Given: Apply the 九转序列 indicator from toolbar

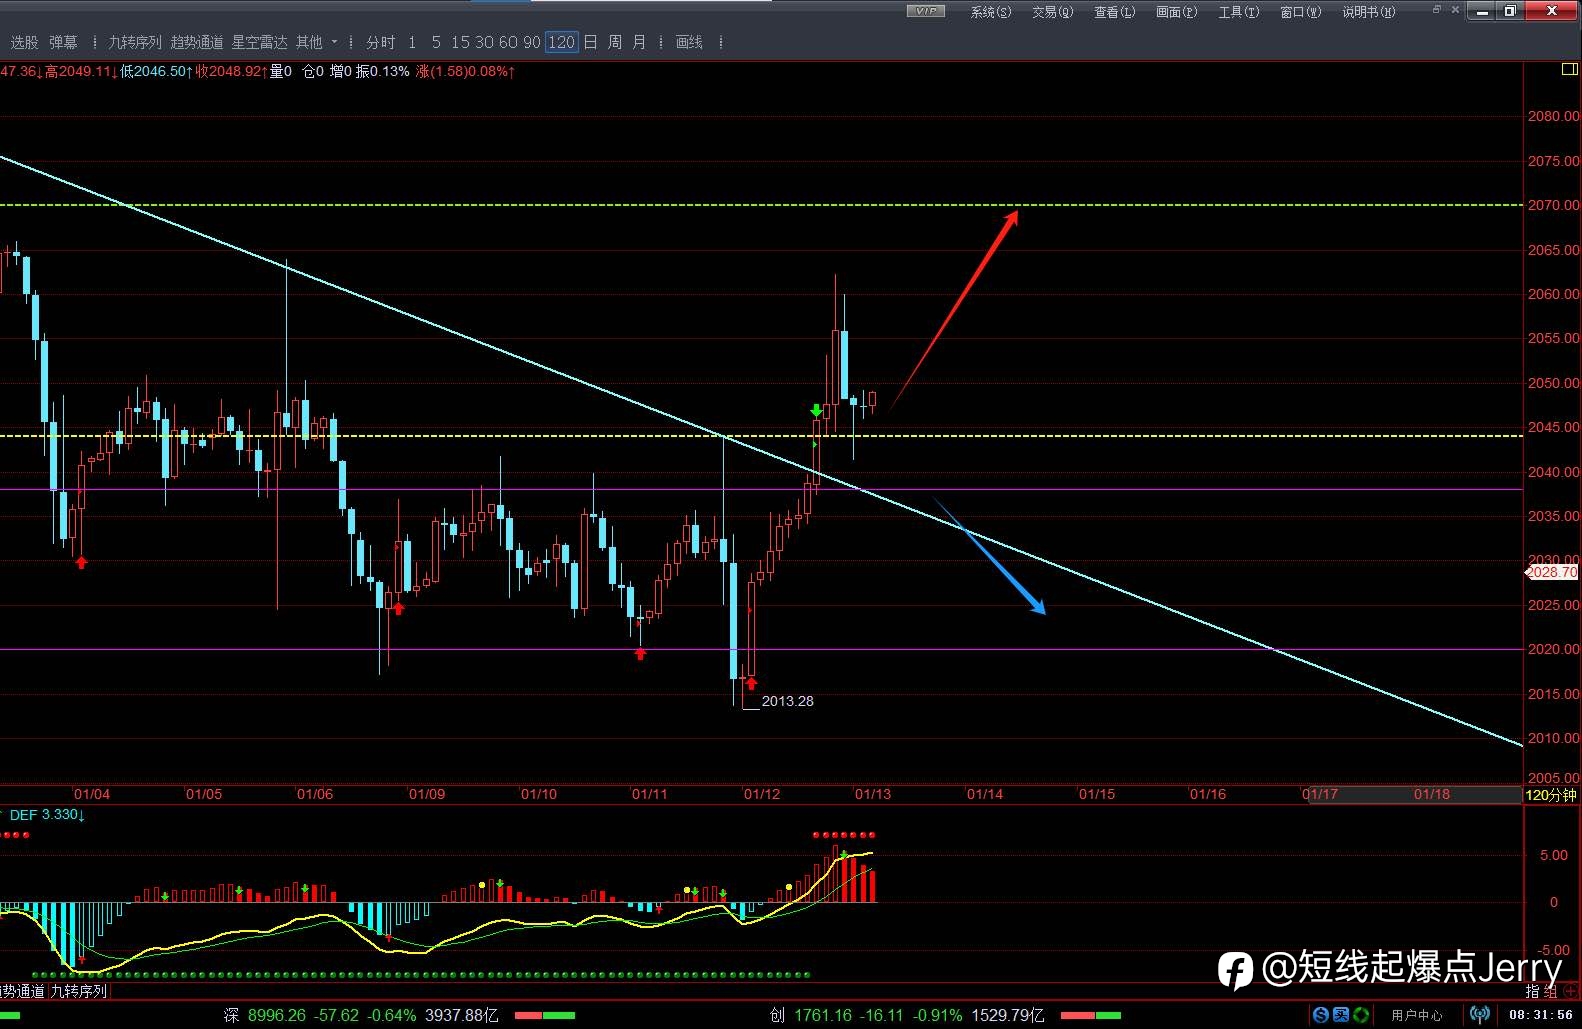Looking at the screenshot, I should 135,42.
